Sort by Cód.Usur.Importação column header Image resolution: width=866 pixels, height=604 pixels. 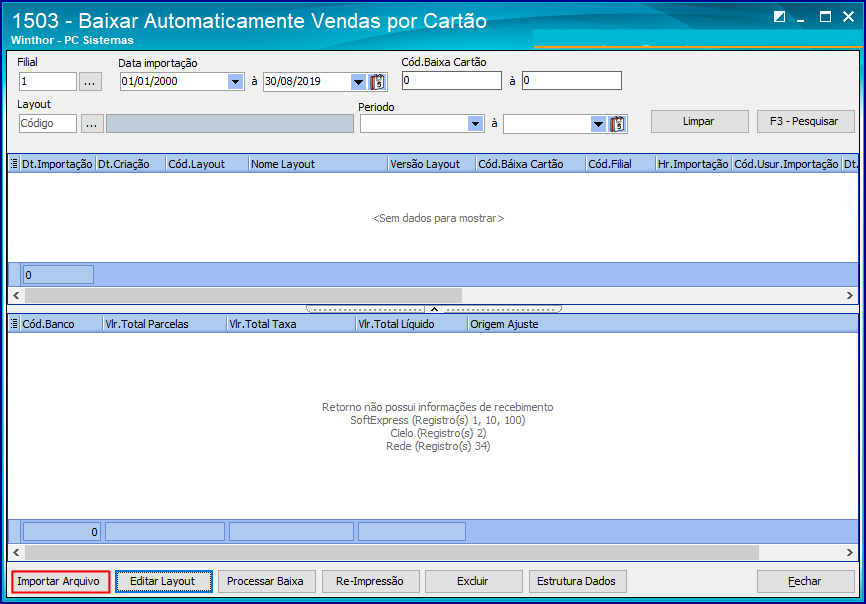tap(786, 164)
